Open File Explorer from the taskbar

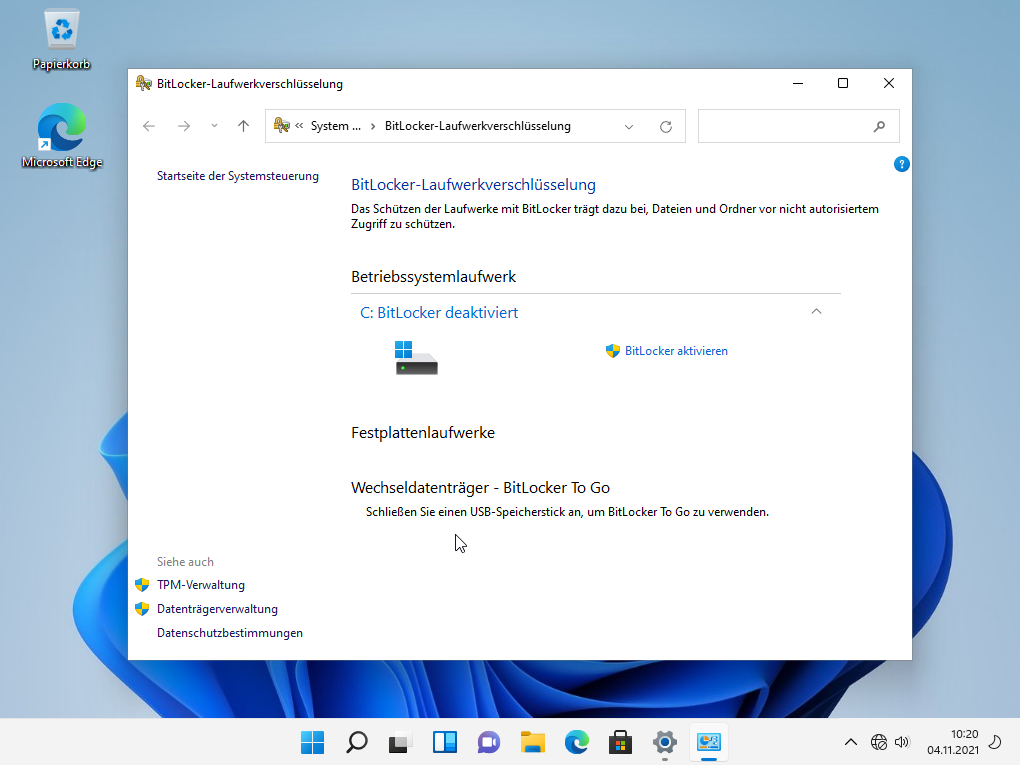(533, 742)
